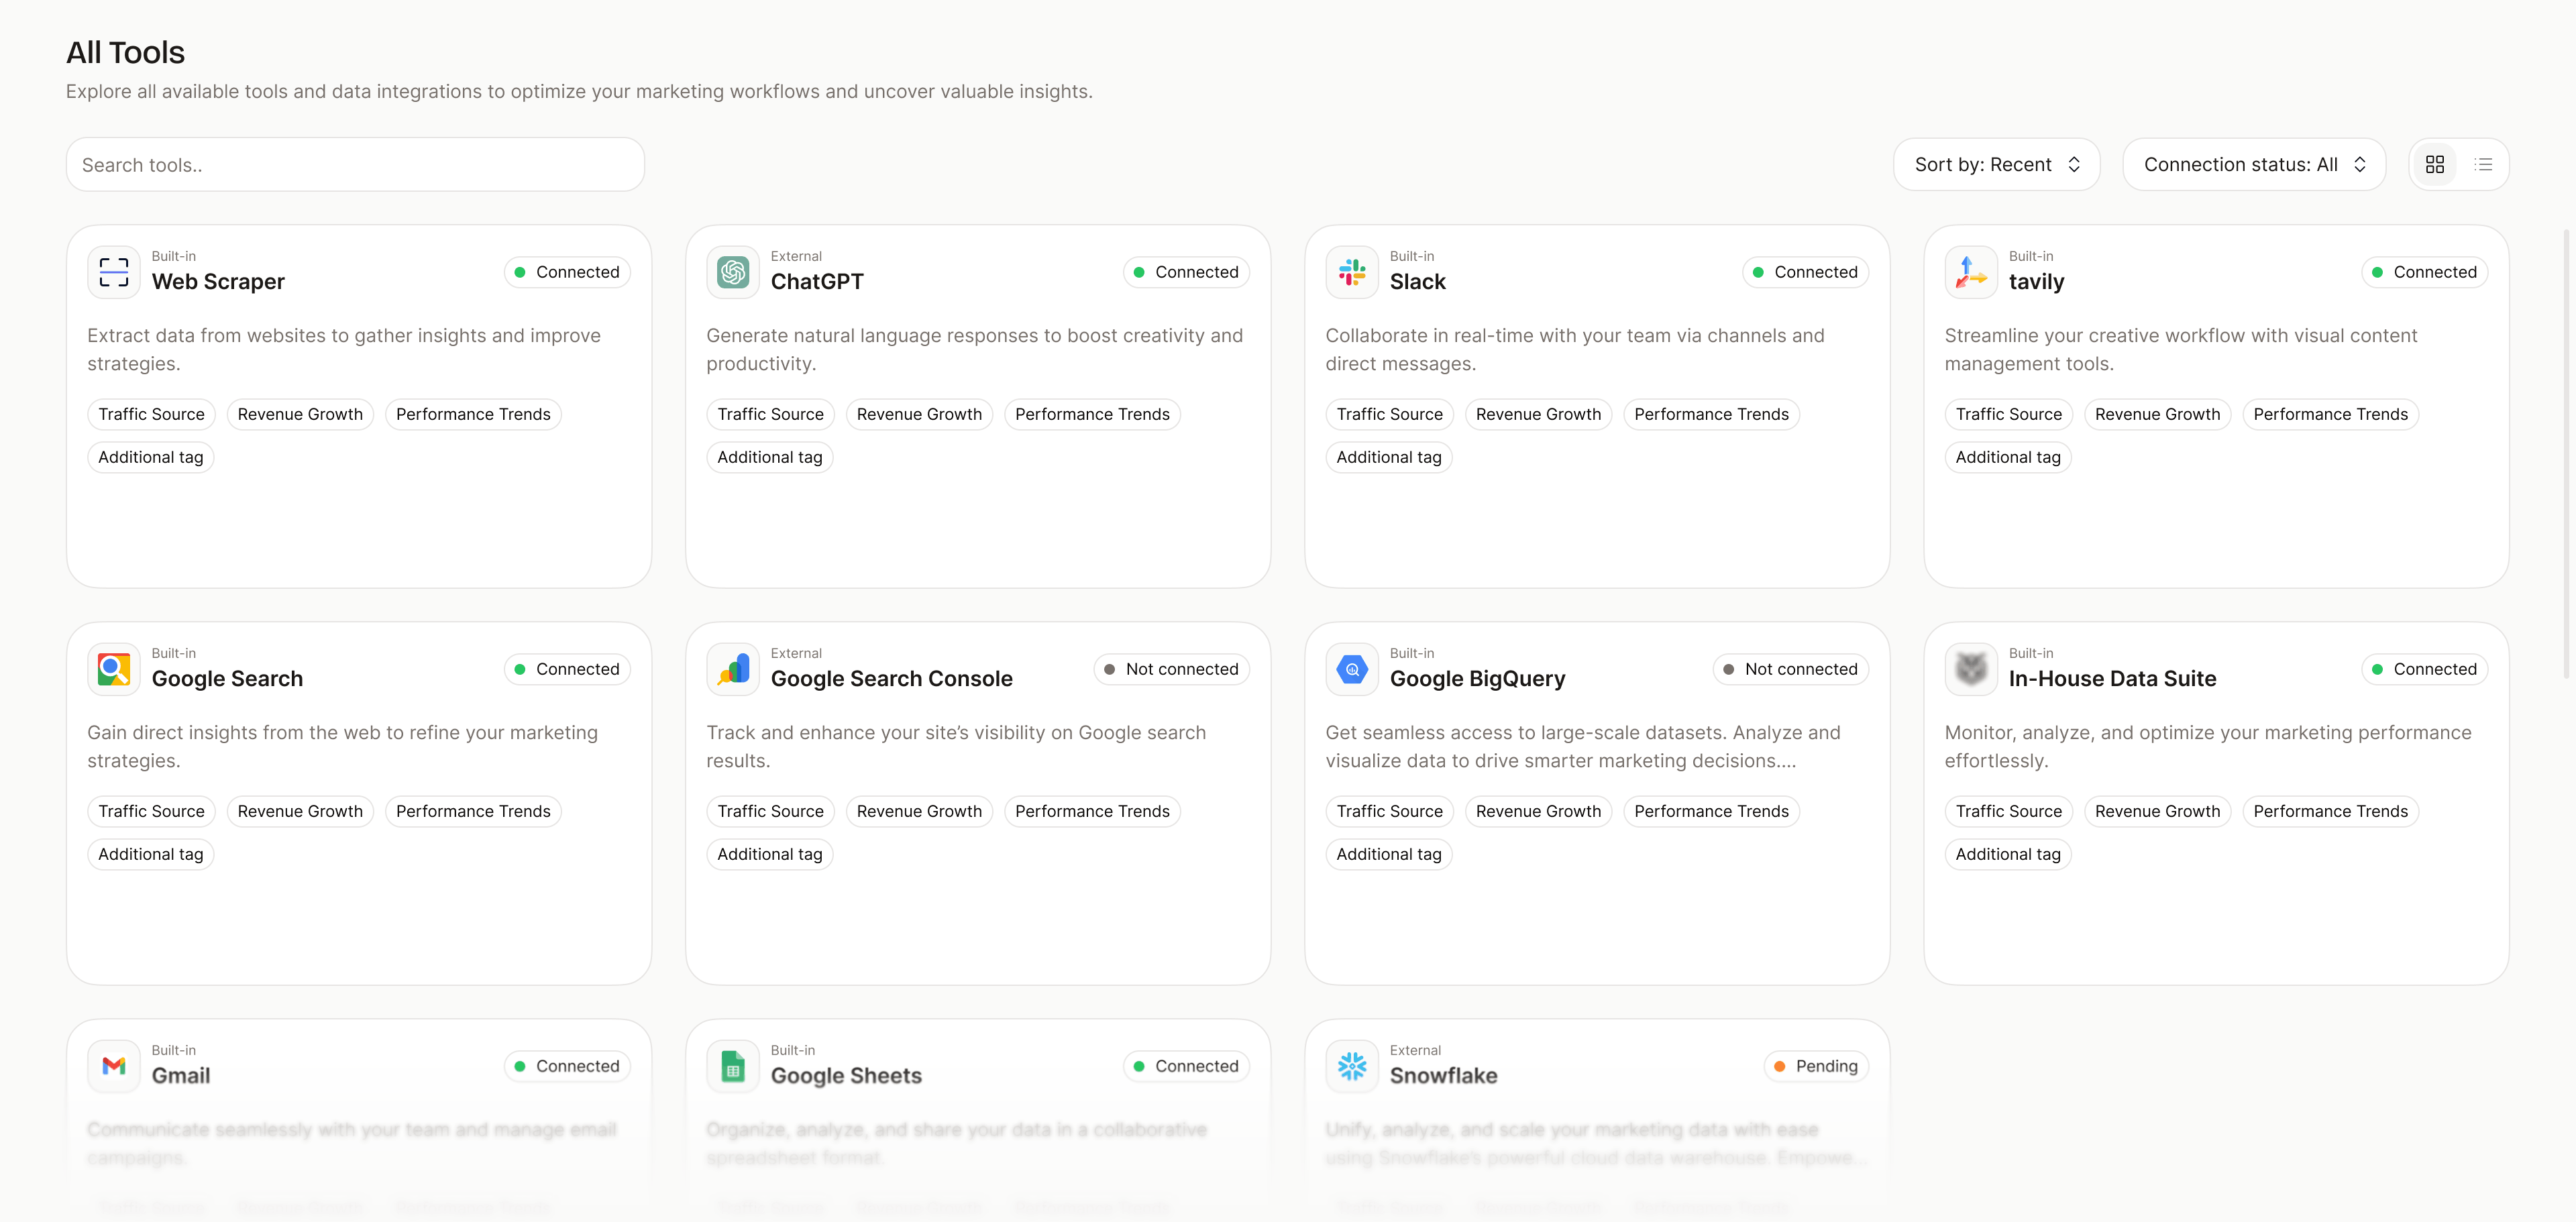Expand the Pending status on the Snowflake card
The width and height of the screenshot is (2576, 1222).
1816,1065
